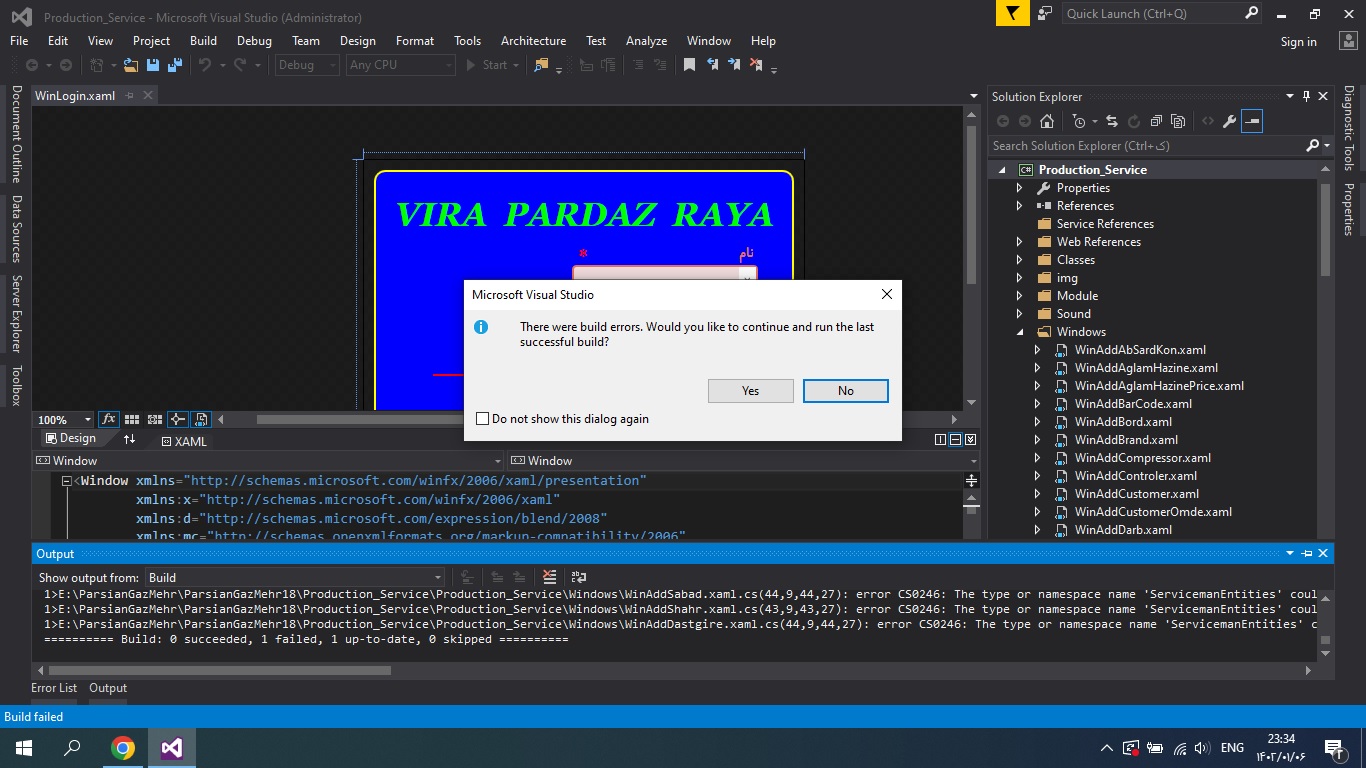Toggle Preview Selected Items button

click(x=1252, y=121)
